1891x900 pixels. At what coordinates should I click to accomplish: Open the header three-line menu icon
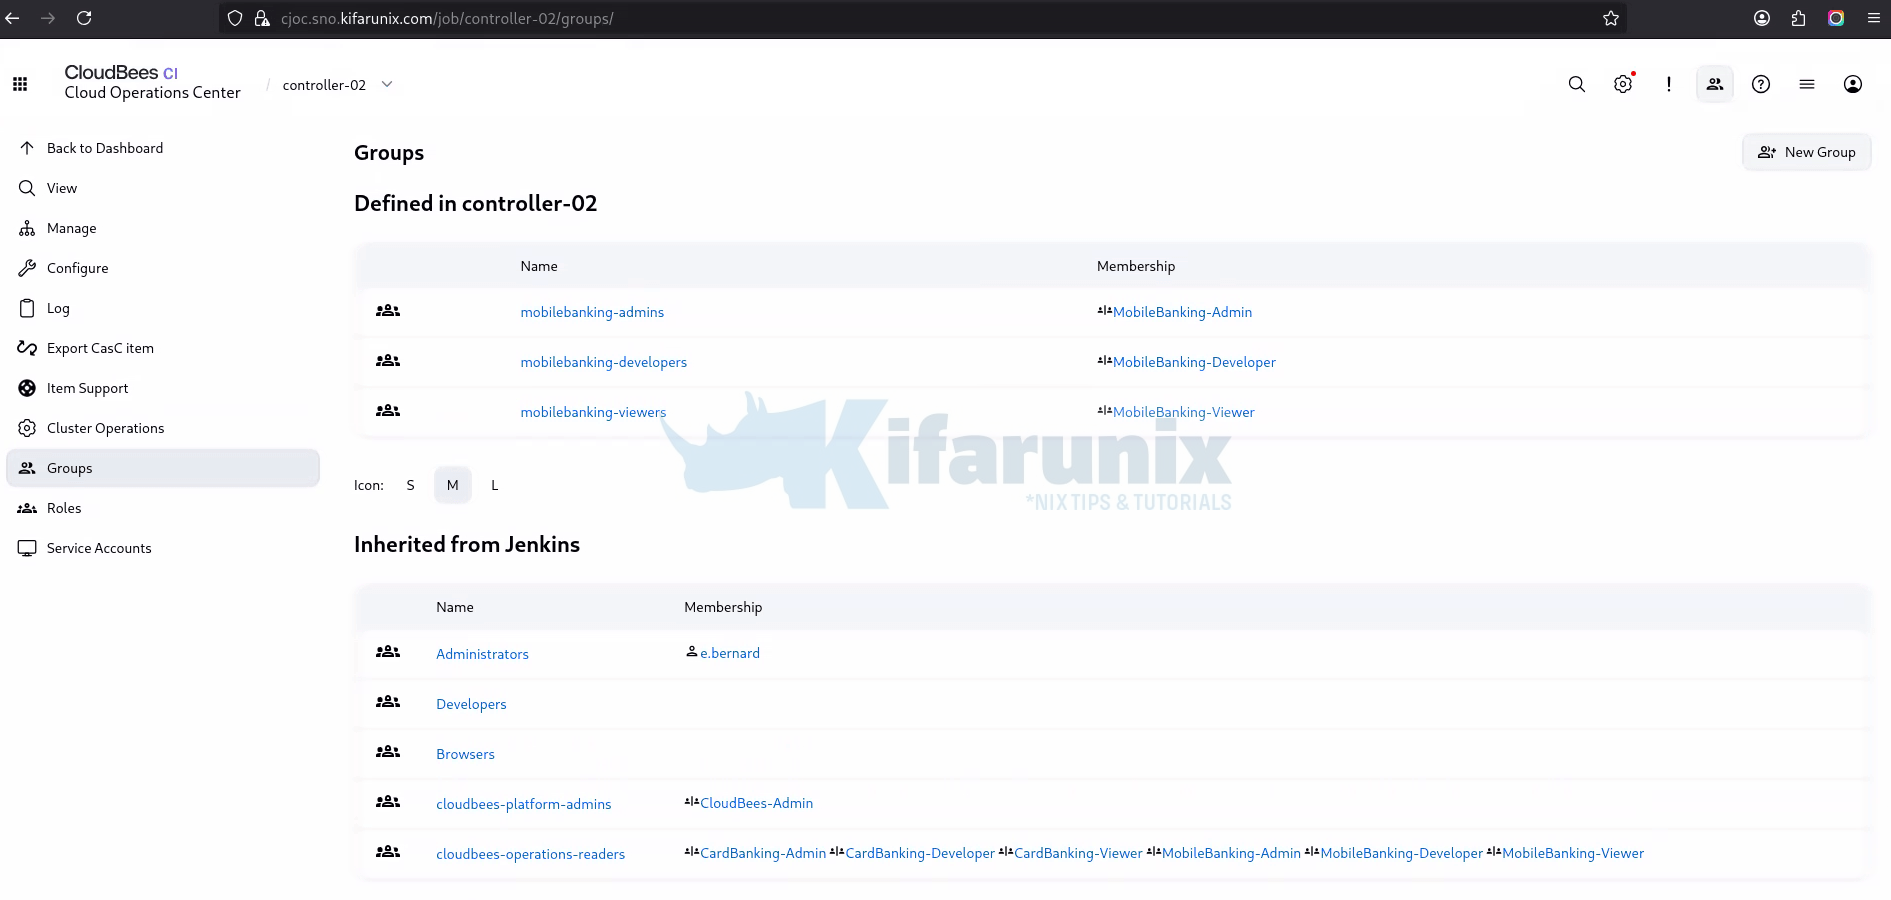1807,84
